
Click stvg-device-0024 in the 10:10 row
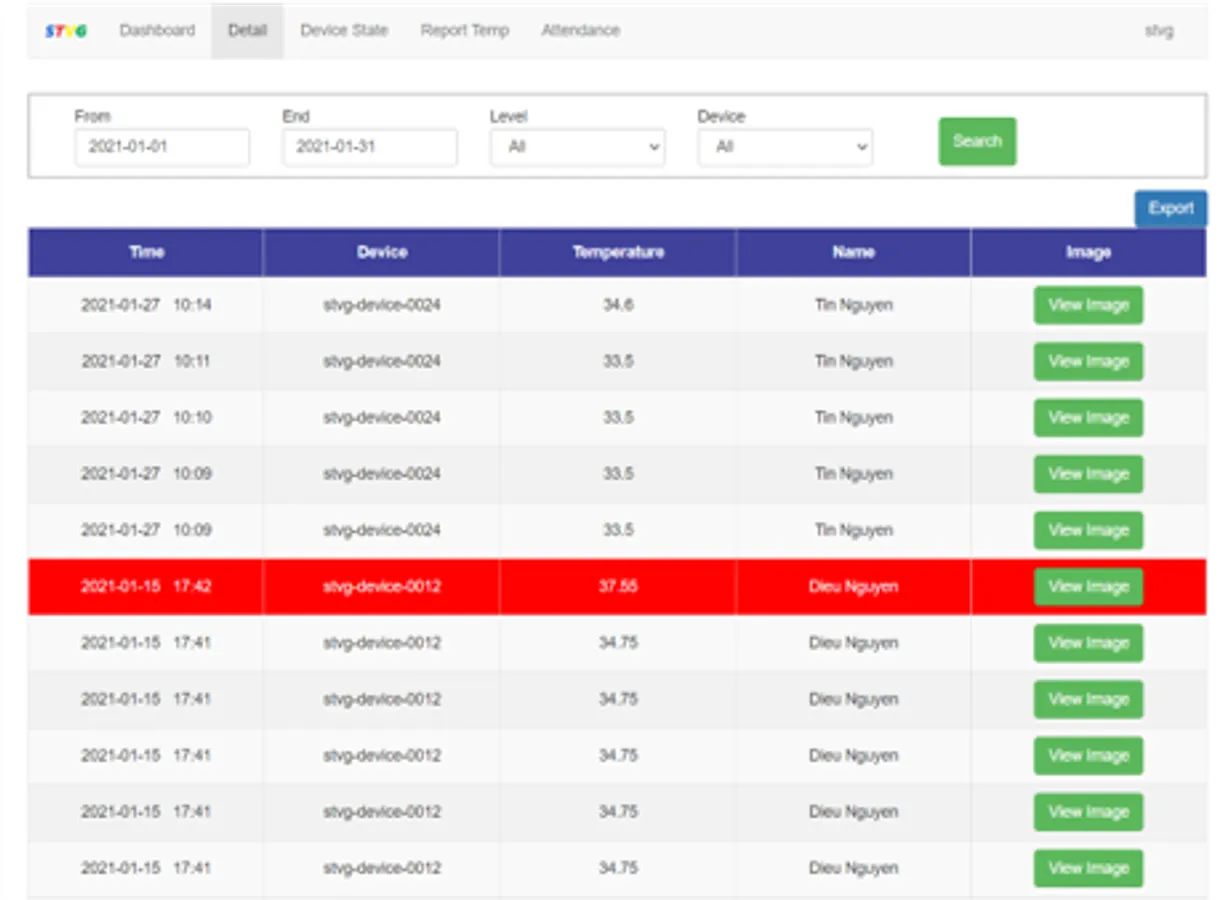coord(382,418)
